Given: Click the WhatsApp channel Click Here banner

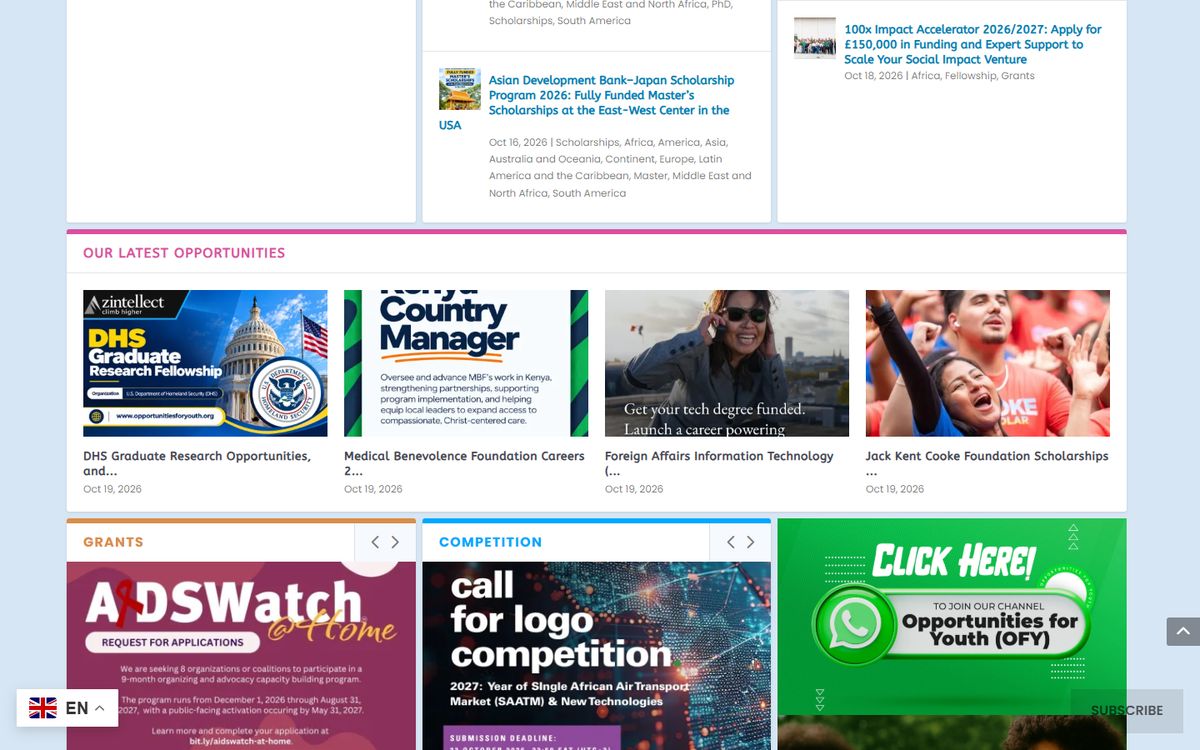Looking at the screenshot, I should (952, 616).
